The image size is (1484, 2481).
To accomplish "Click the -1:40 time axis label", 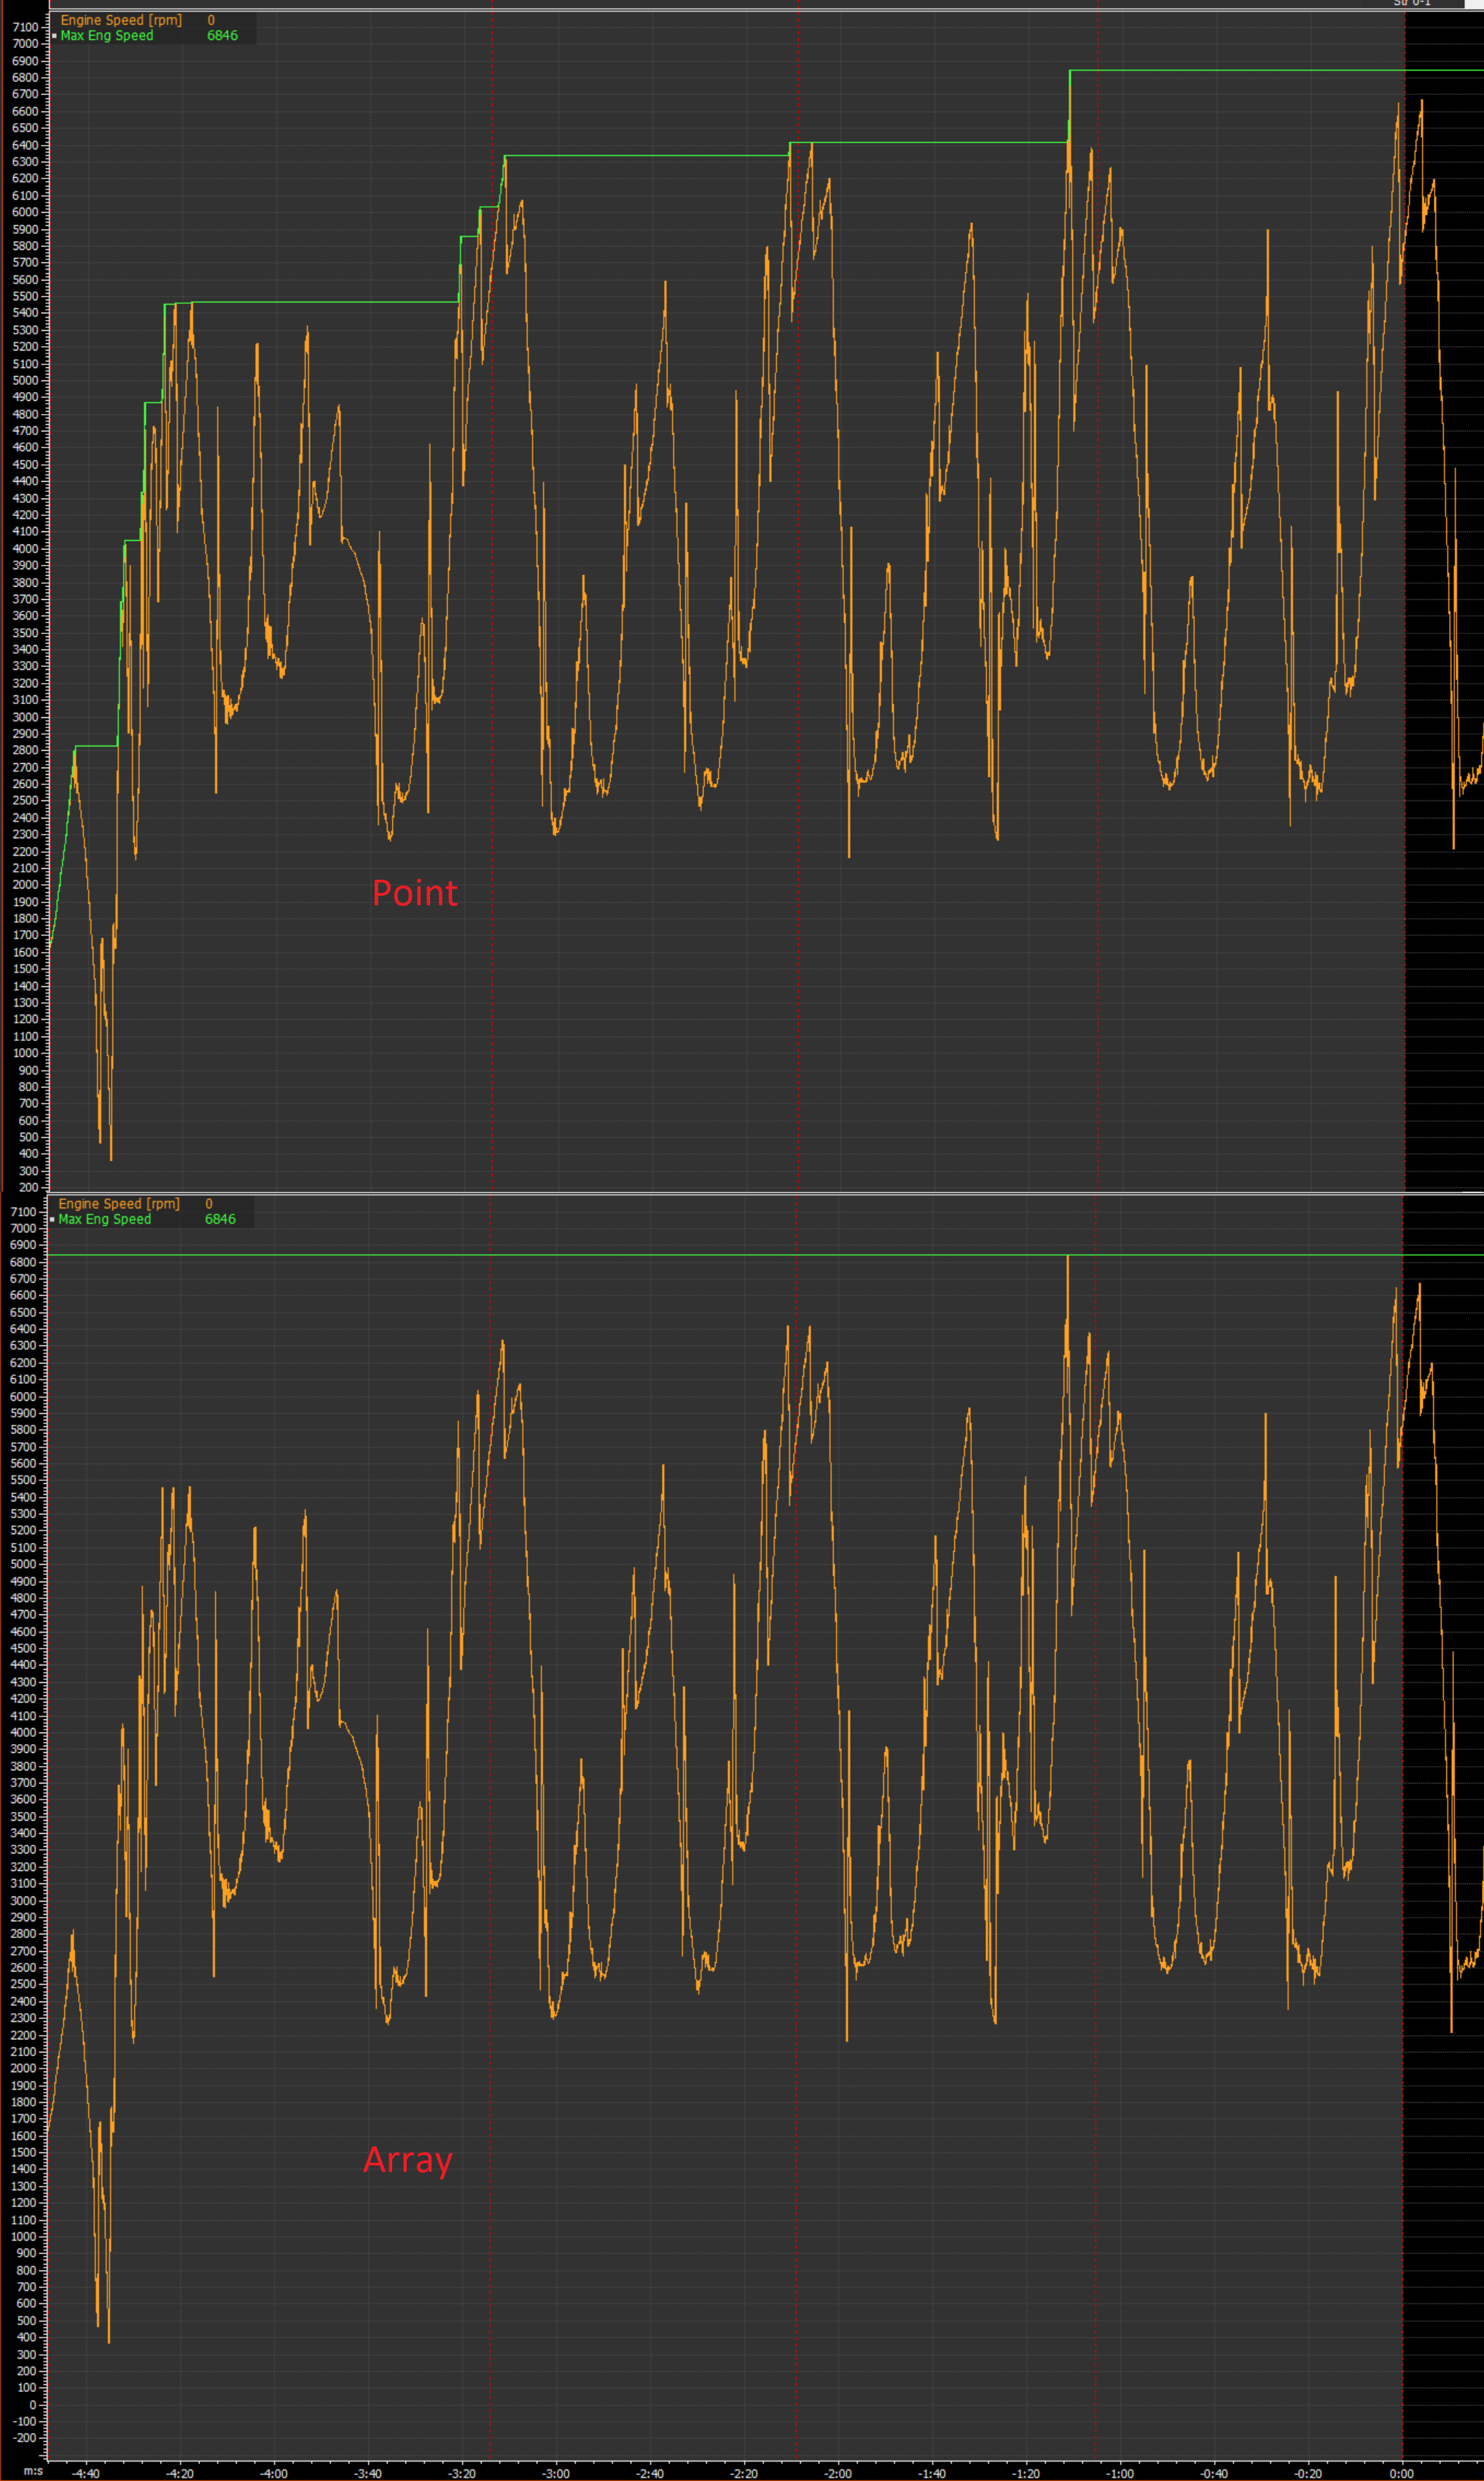I will (x=932, y=2473).
